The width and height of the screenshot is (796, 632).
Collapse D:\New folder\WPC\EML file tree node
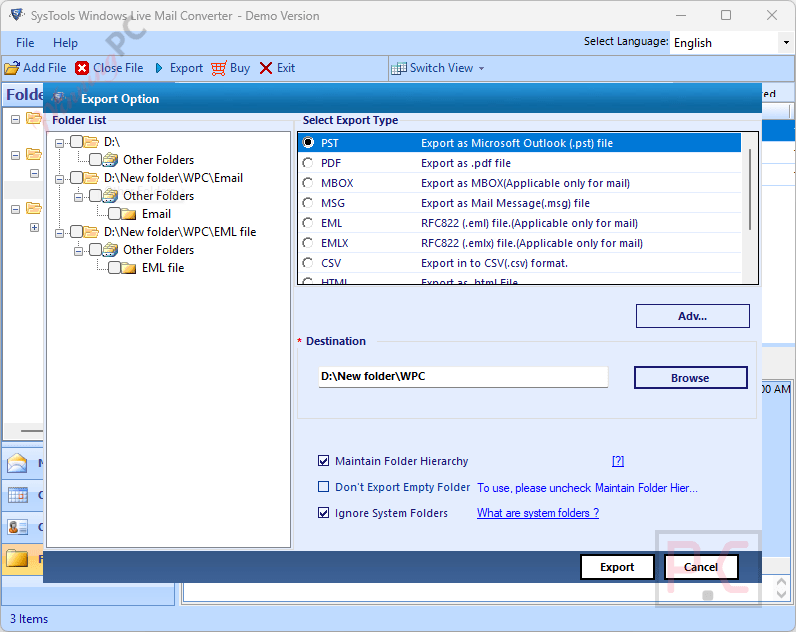(59, 233)
